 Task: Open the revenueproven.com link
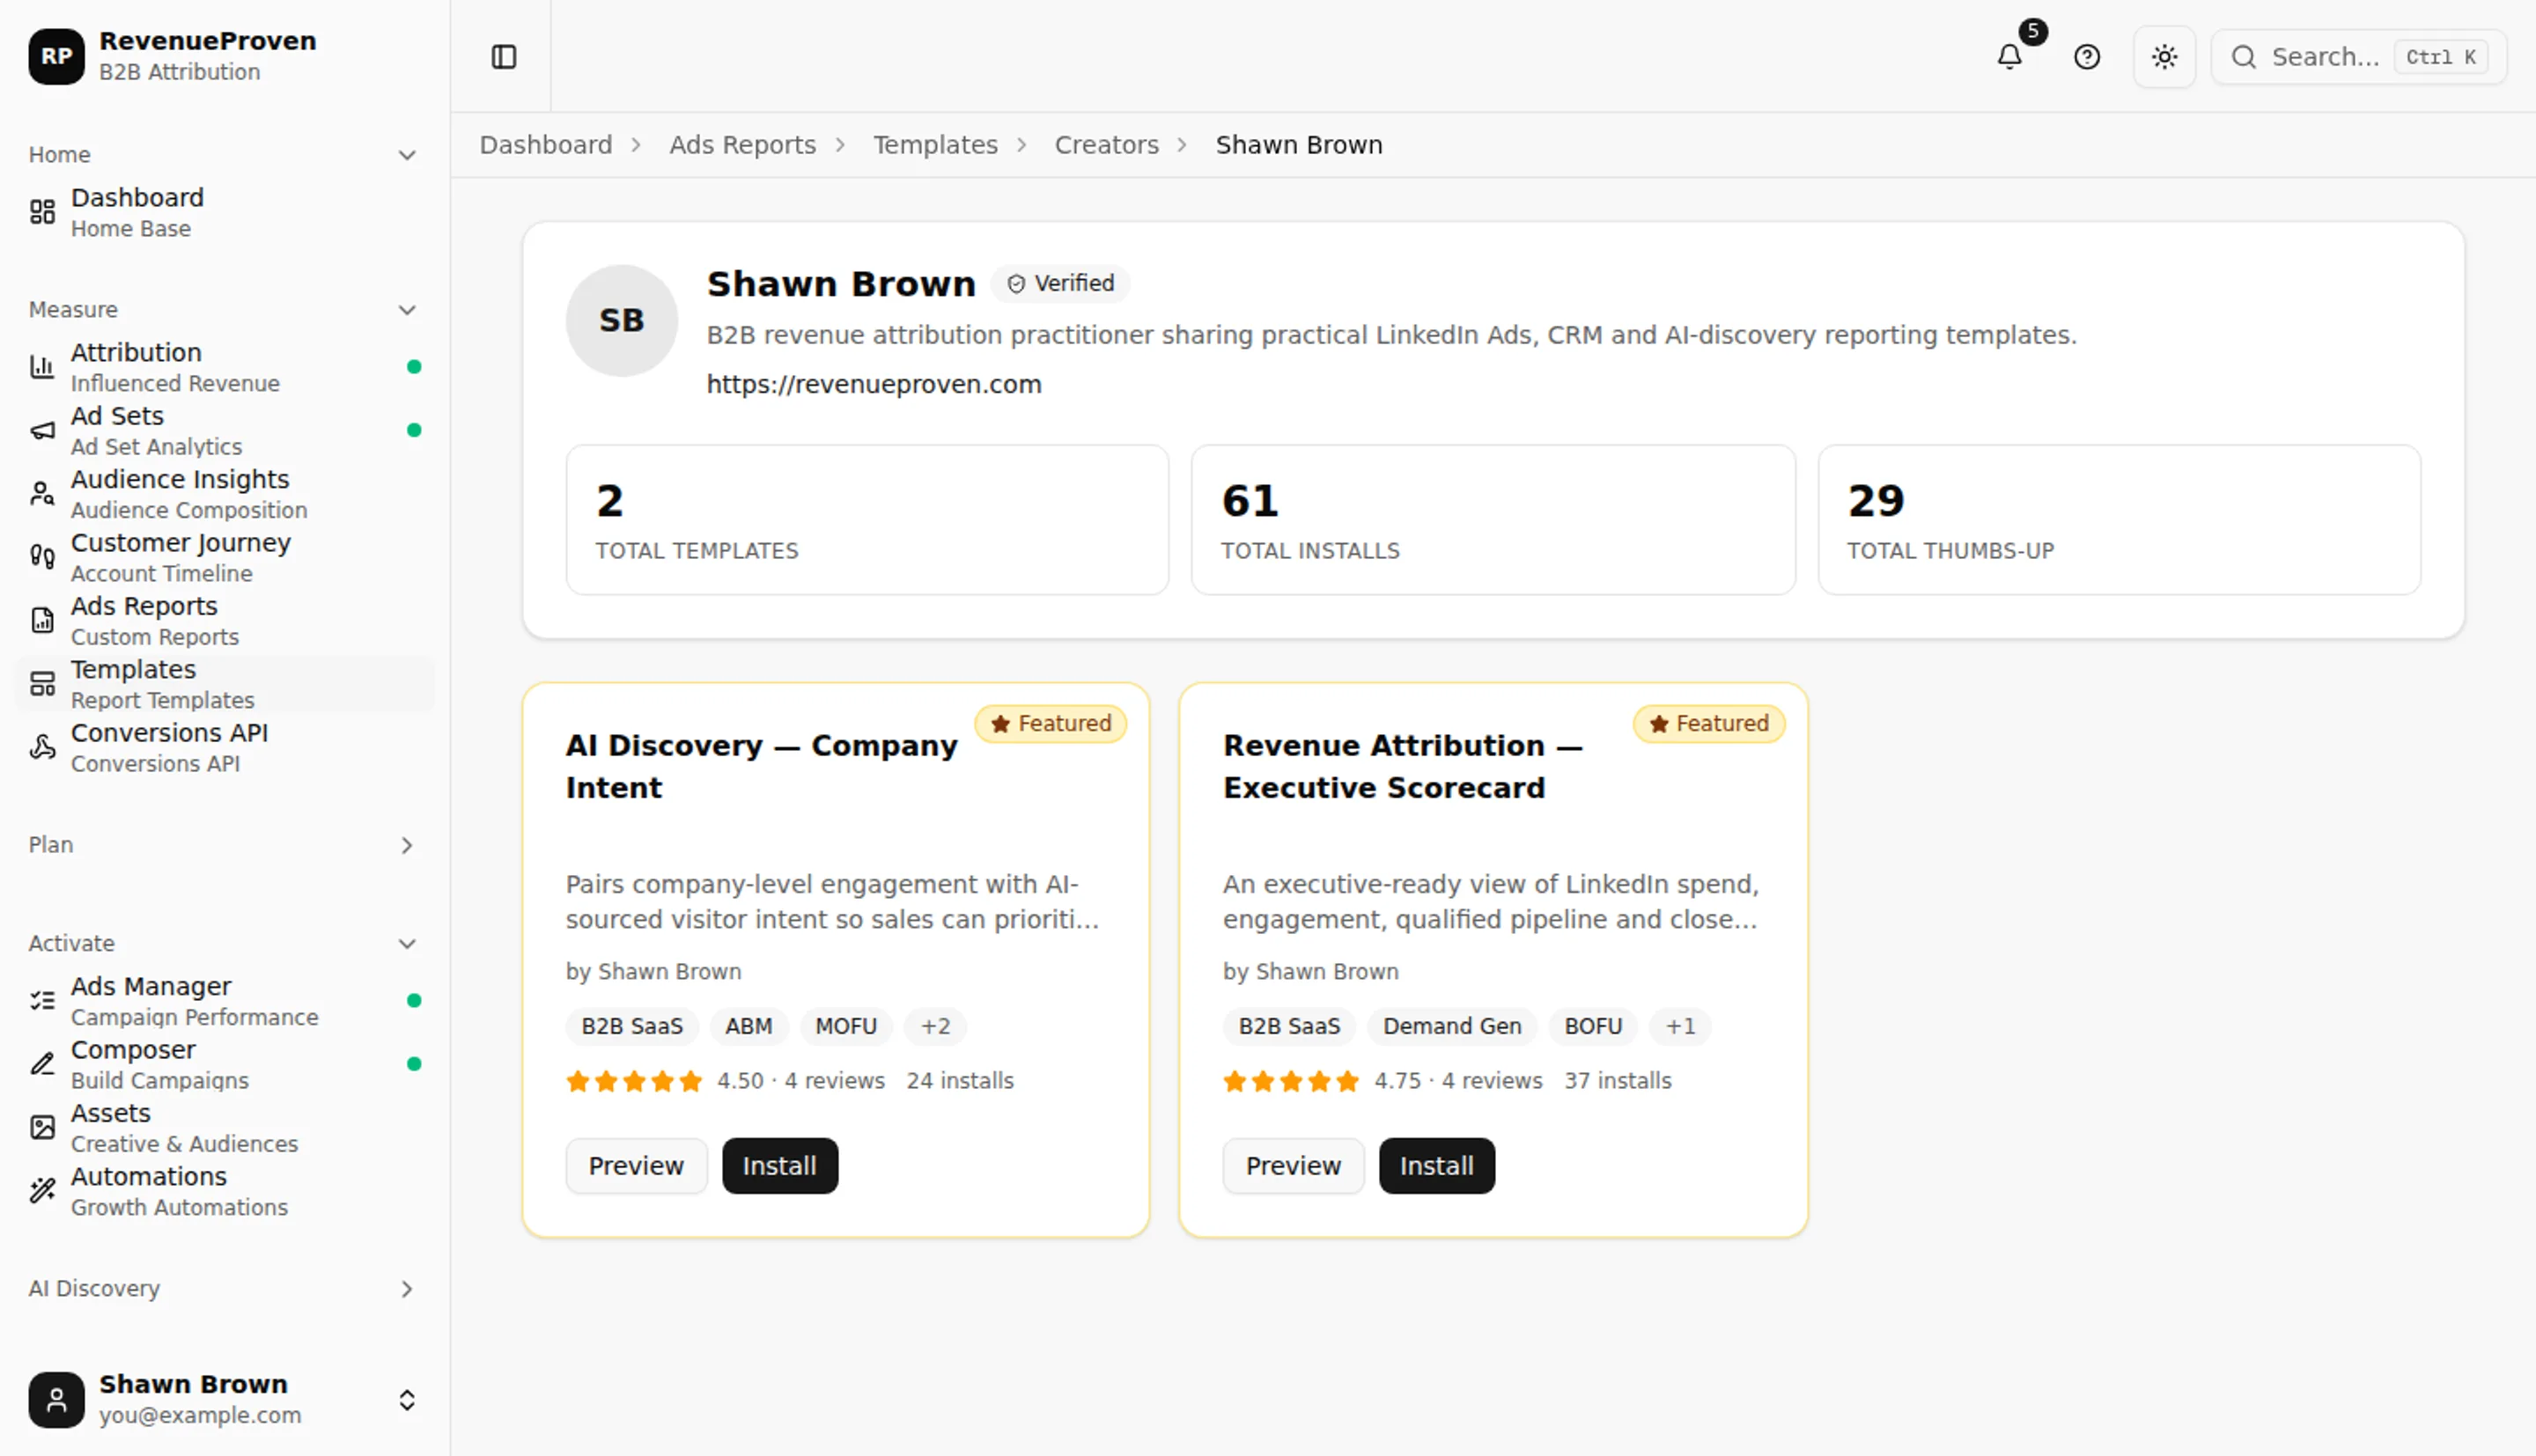point(874,384)
